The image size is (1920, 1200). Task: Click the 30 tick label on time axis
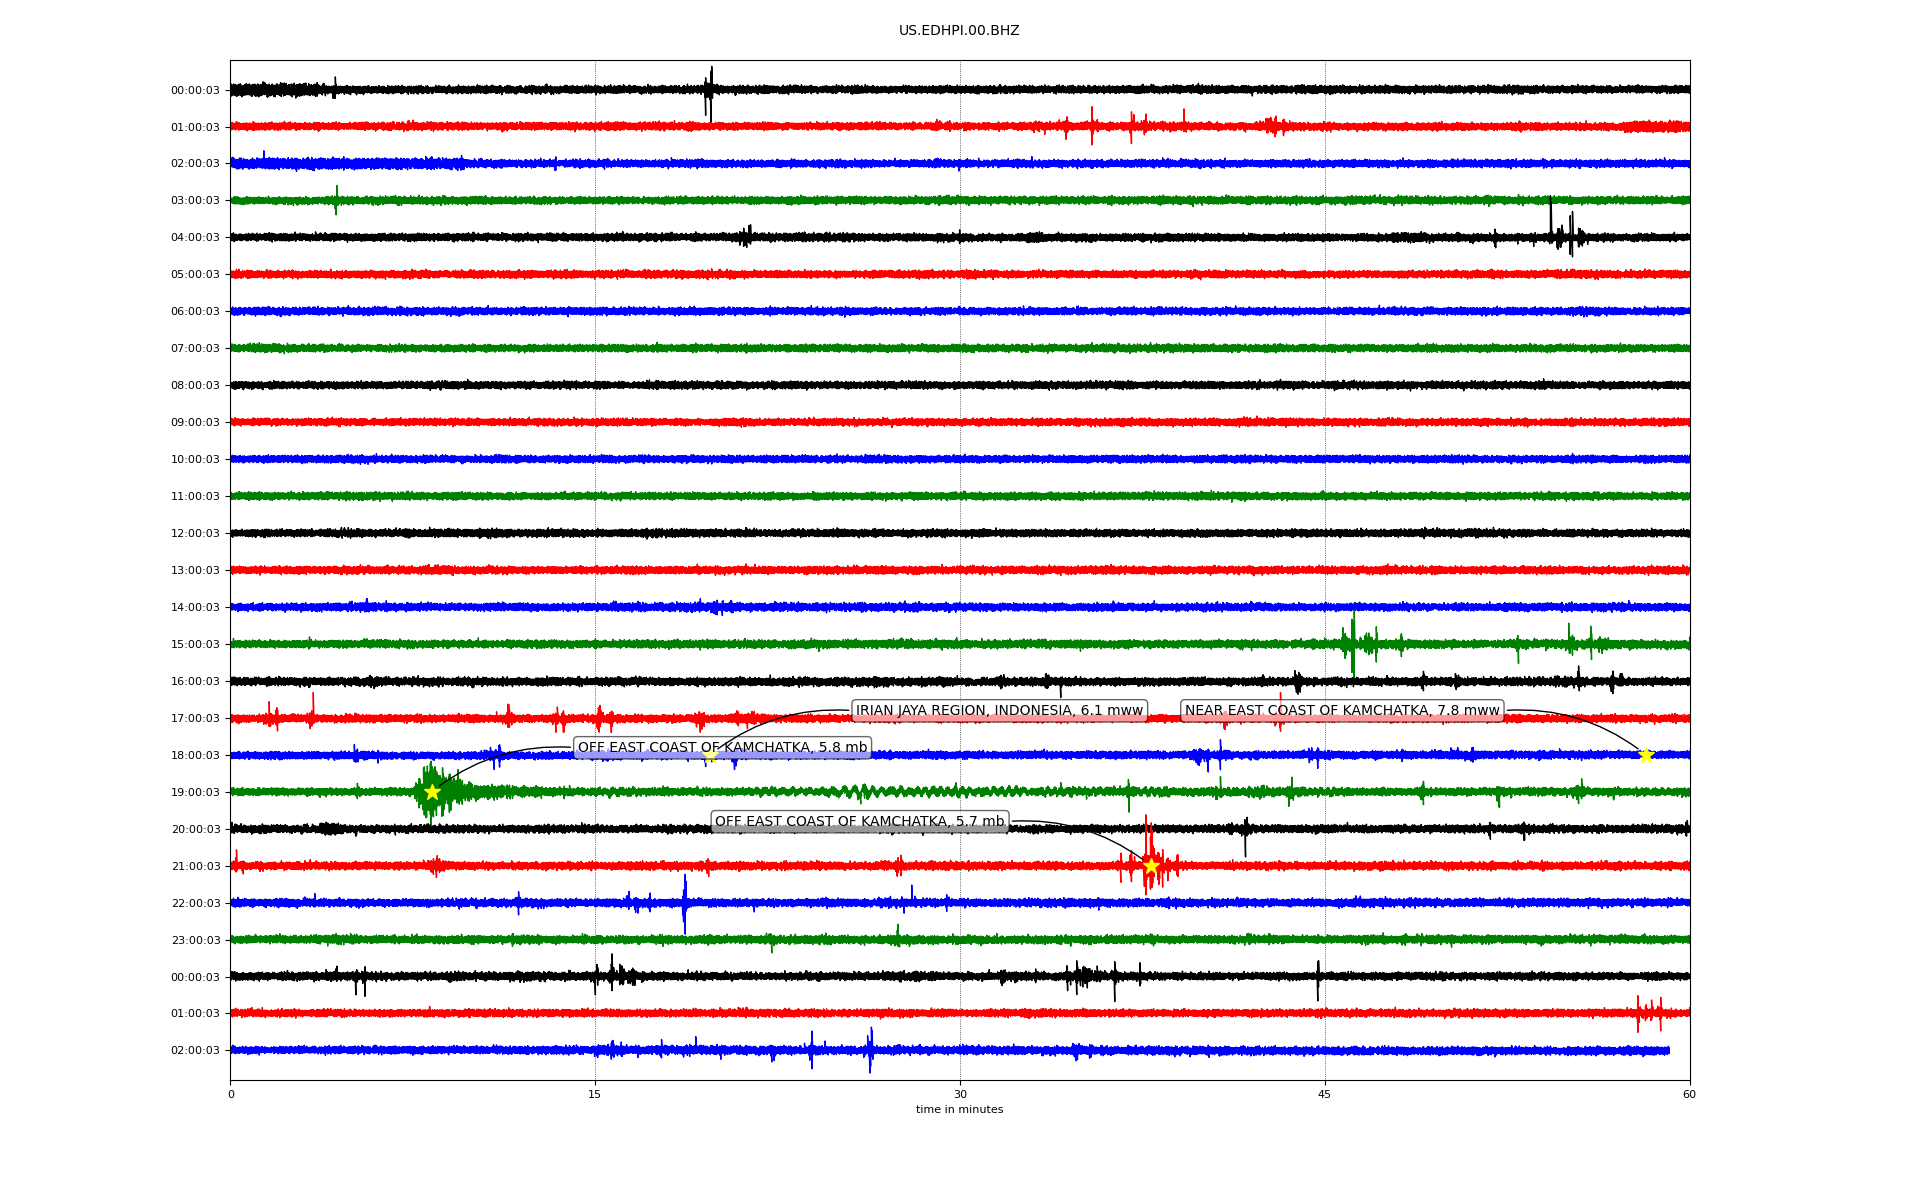[x=960, y=1094]
